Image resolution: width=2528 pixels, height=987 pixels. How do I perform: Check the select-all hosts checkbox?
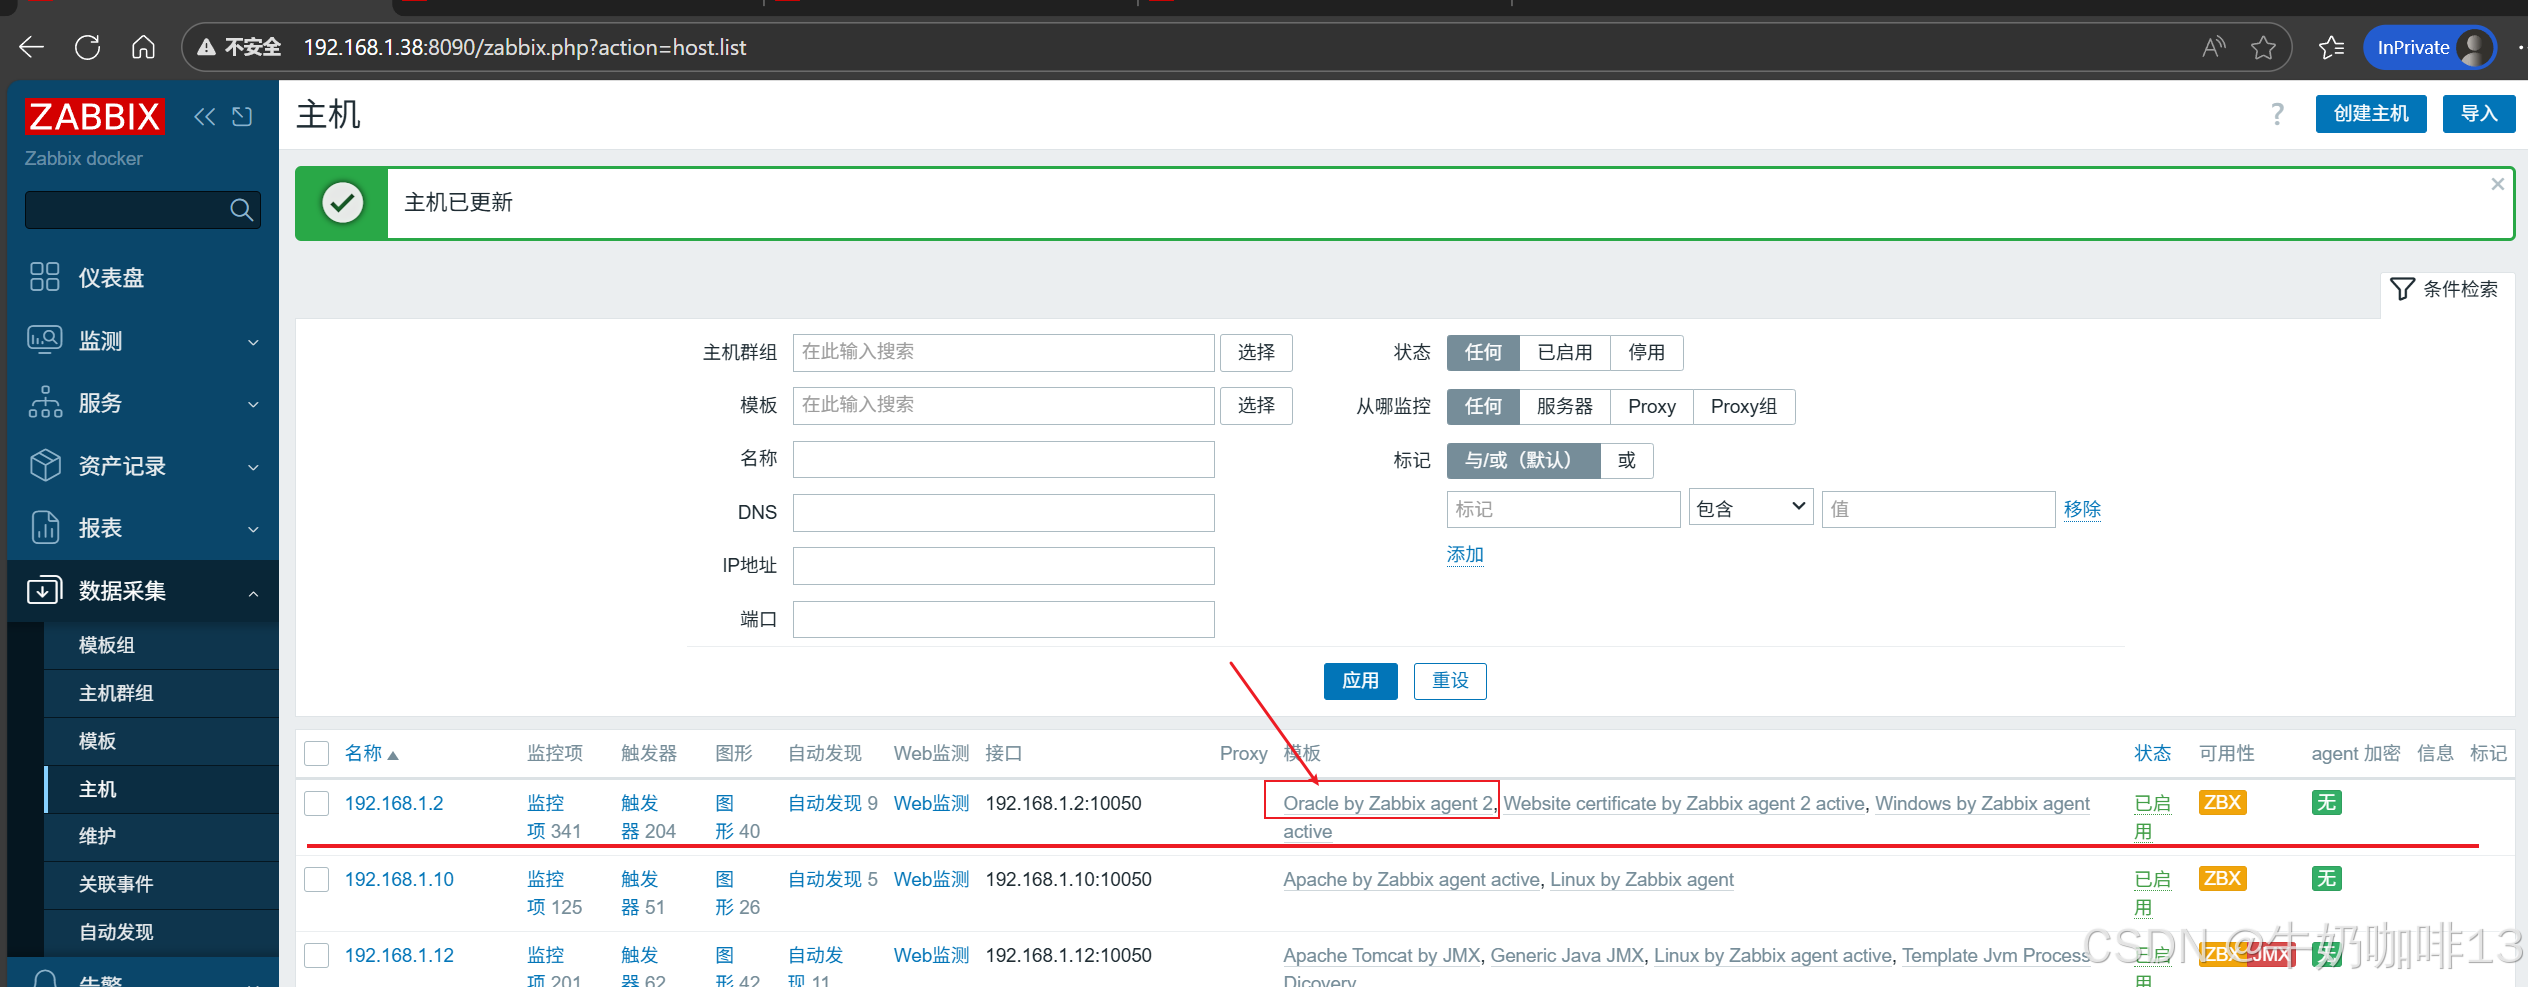(317, 753)
